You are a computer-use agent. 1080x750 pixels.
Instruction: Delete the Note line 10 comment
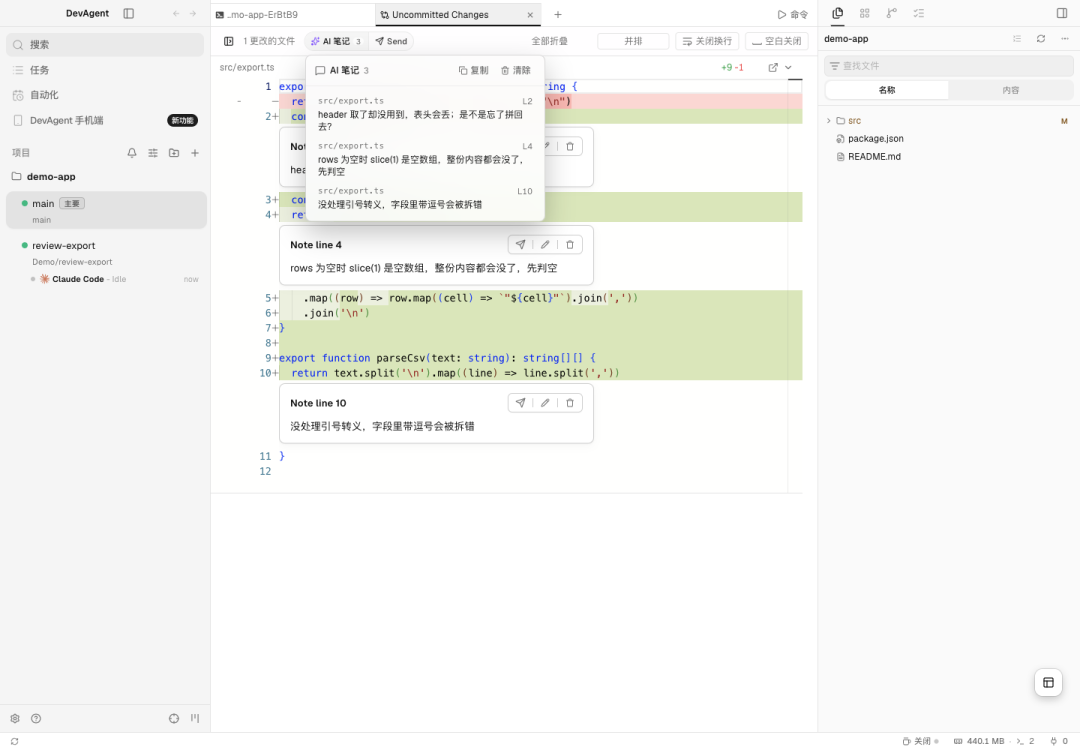pyautogui.click(x=570, y=403)
